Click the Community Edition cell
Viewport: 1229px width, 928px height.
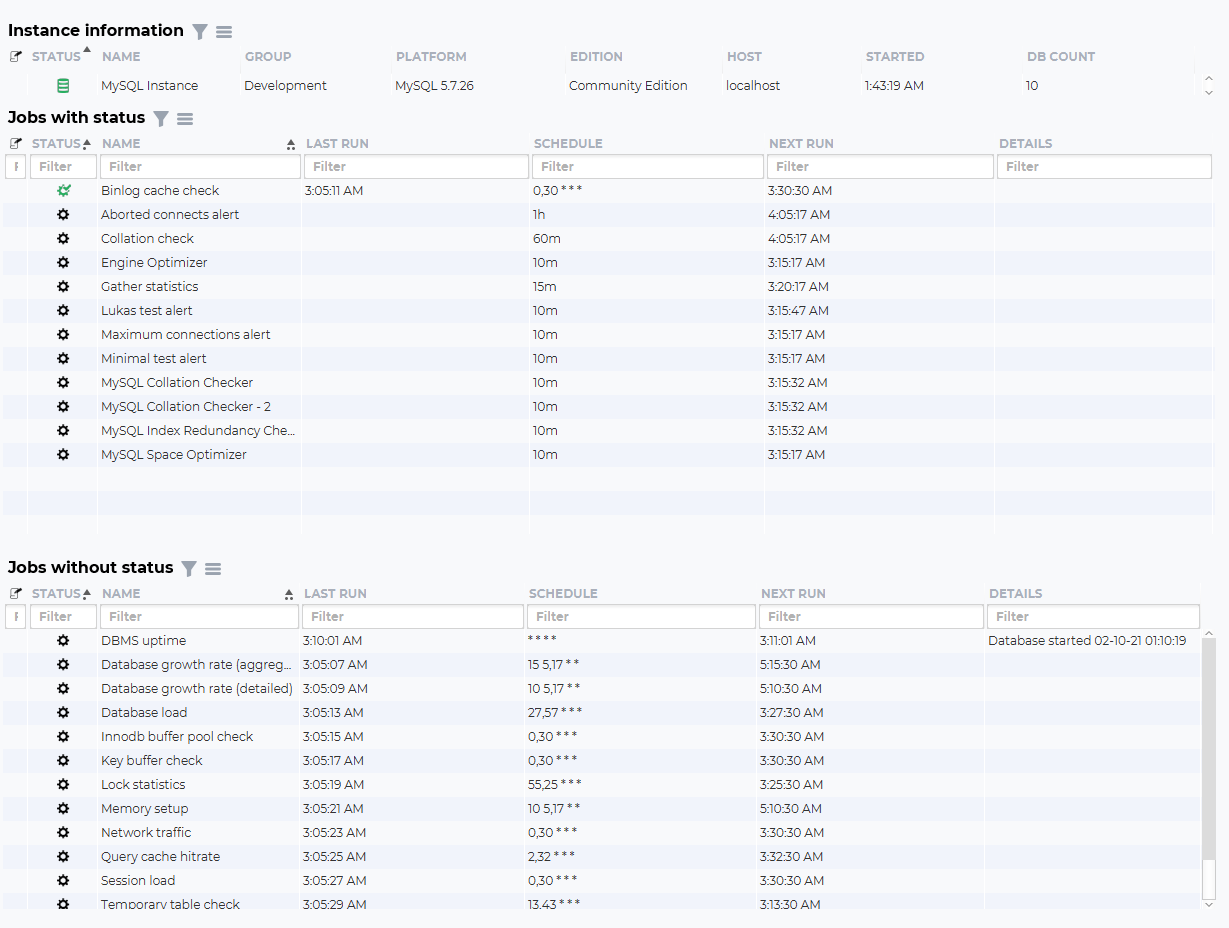tap(628, 86)
